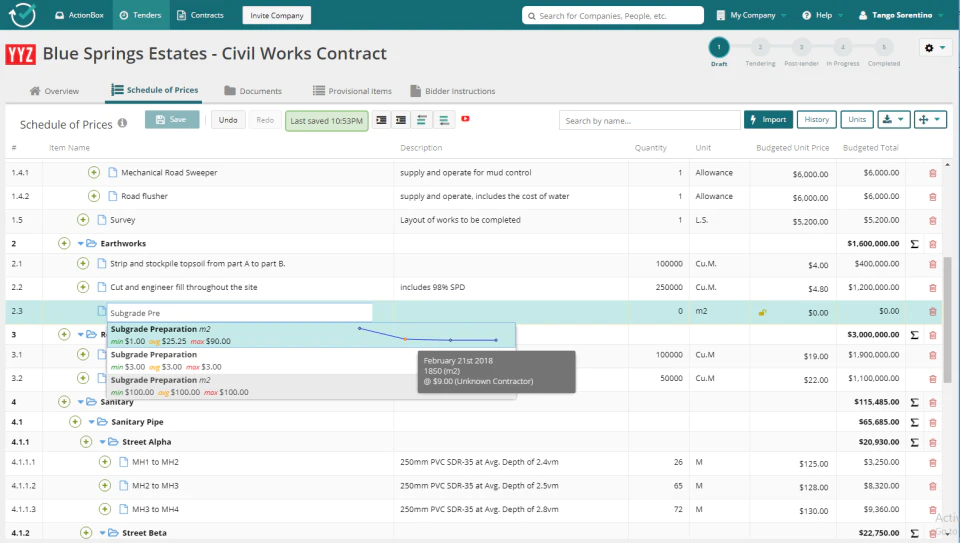The image size is (960, 543).
Task: Collapse the Street Alpha folder
Action: coord(102,442)
